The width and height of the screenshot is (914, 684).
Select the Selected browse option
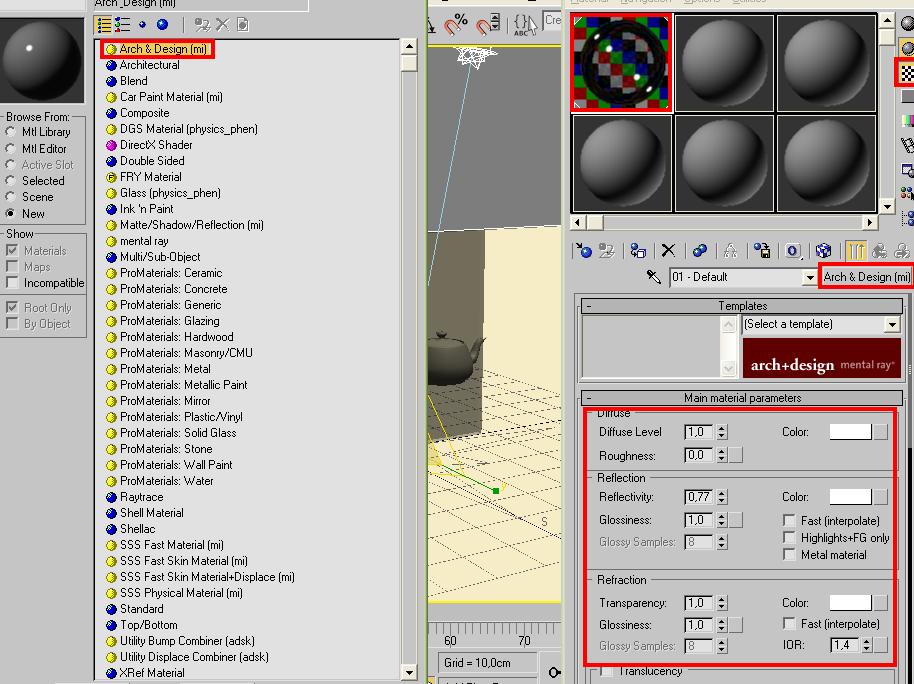click(x=10, y=181)
